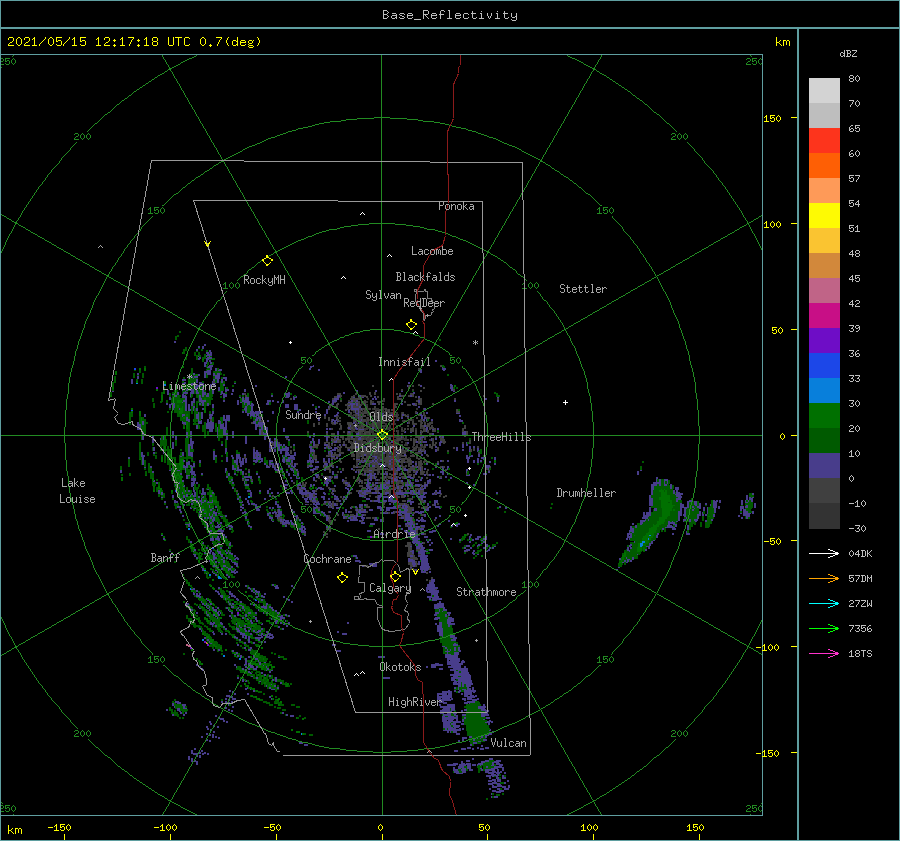Select the magenta 42 dBZ color band

pos(824,315)
